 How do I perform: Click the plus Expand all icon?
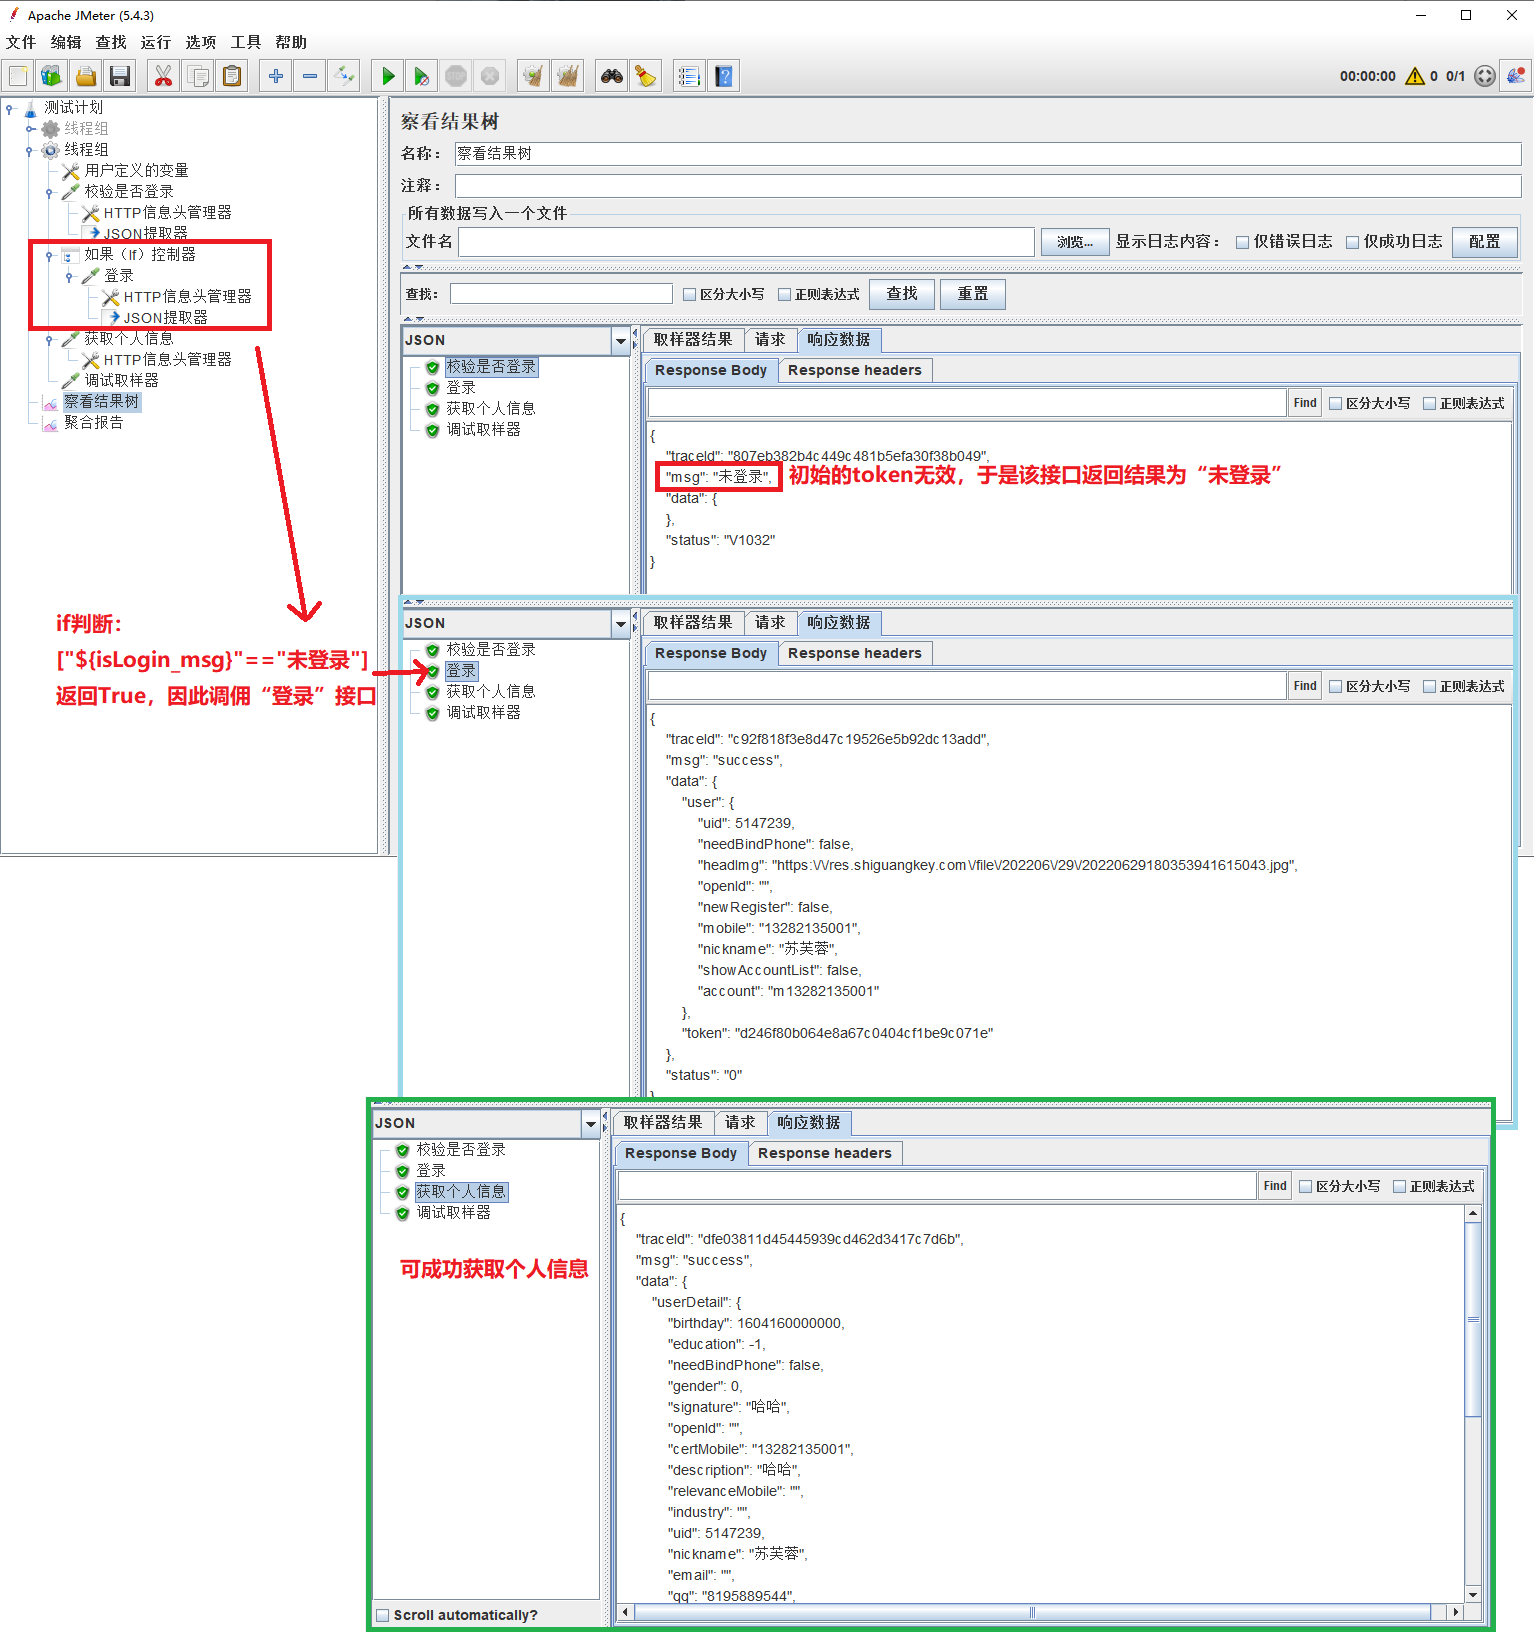click(276, 76)
